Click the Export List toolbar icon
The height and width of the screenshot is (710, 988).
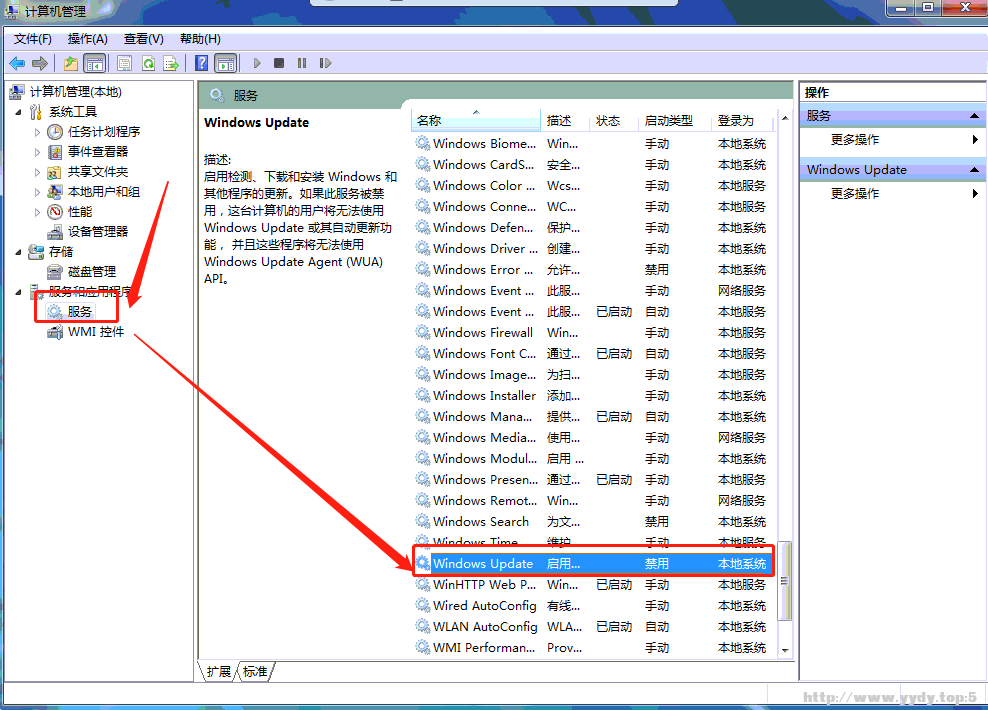click(171, 63)
